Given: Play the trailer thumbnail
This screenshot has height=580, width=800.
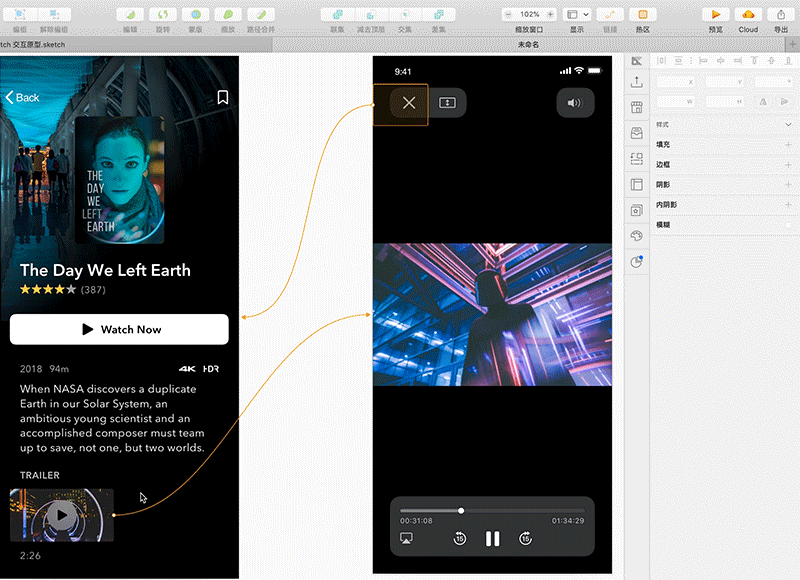Looking at the screenshot, I should point(62,515).
